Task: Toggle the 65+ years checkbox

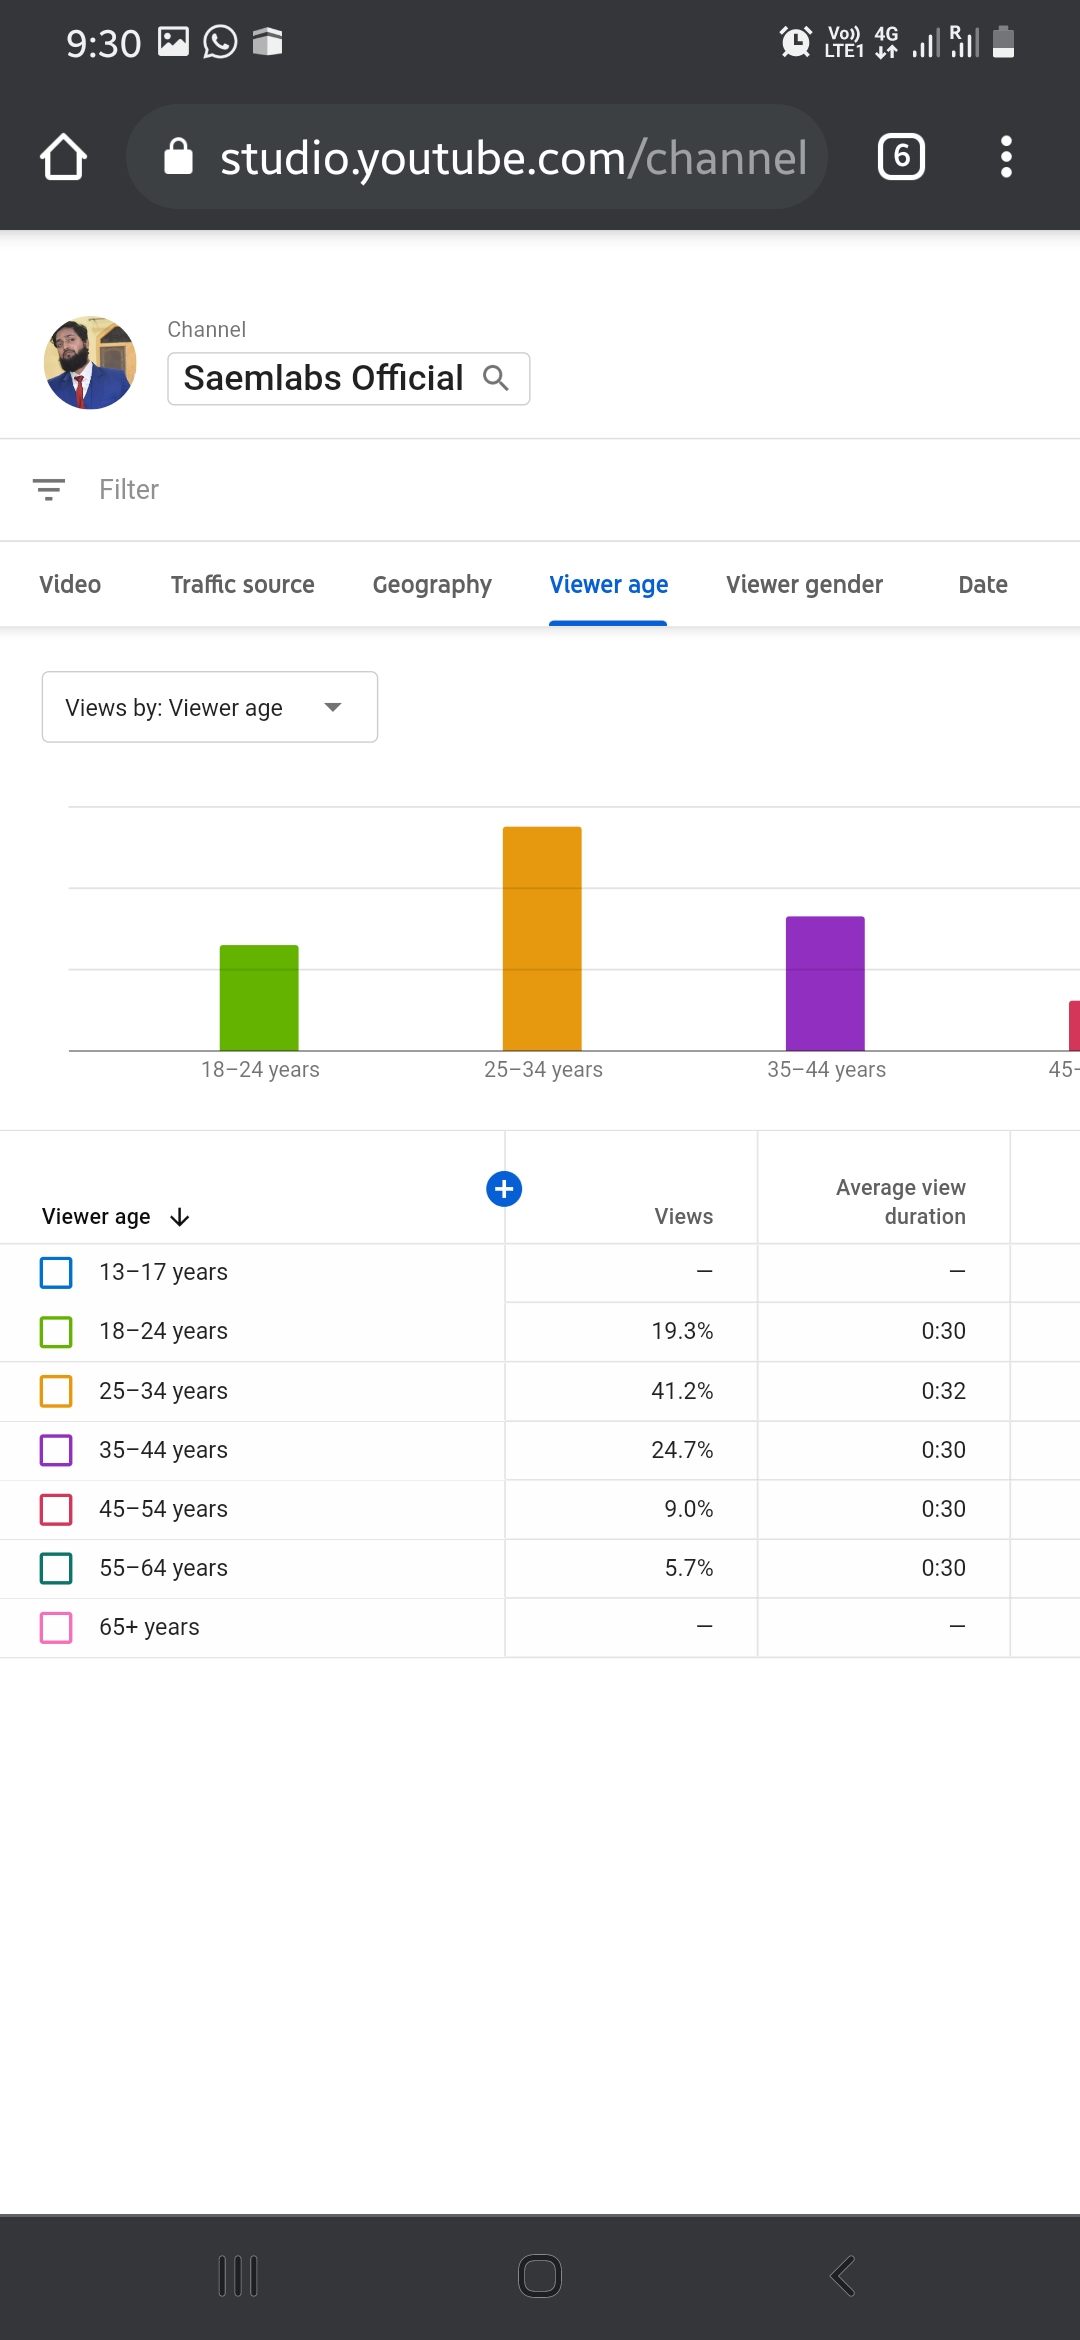Action: 56,1627
